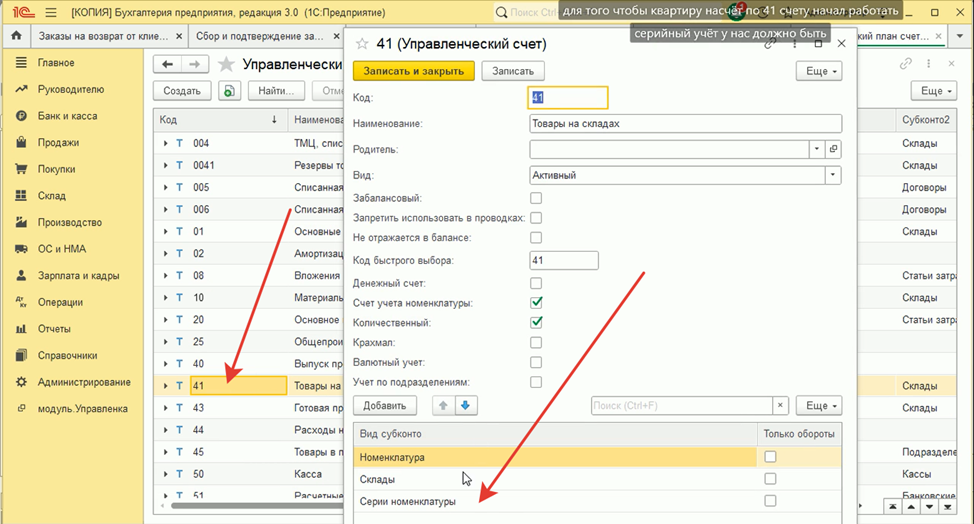Toggle Не отражается в балансе checkbox
Image resolution: width=974 pixels, height=524 pixels.
(536, 238)
